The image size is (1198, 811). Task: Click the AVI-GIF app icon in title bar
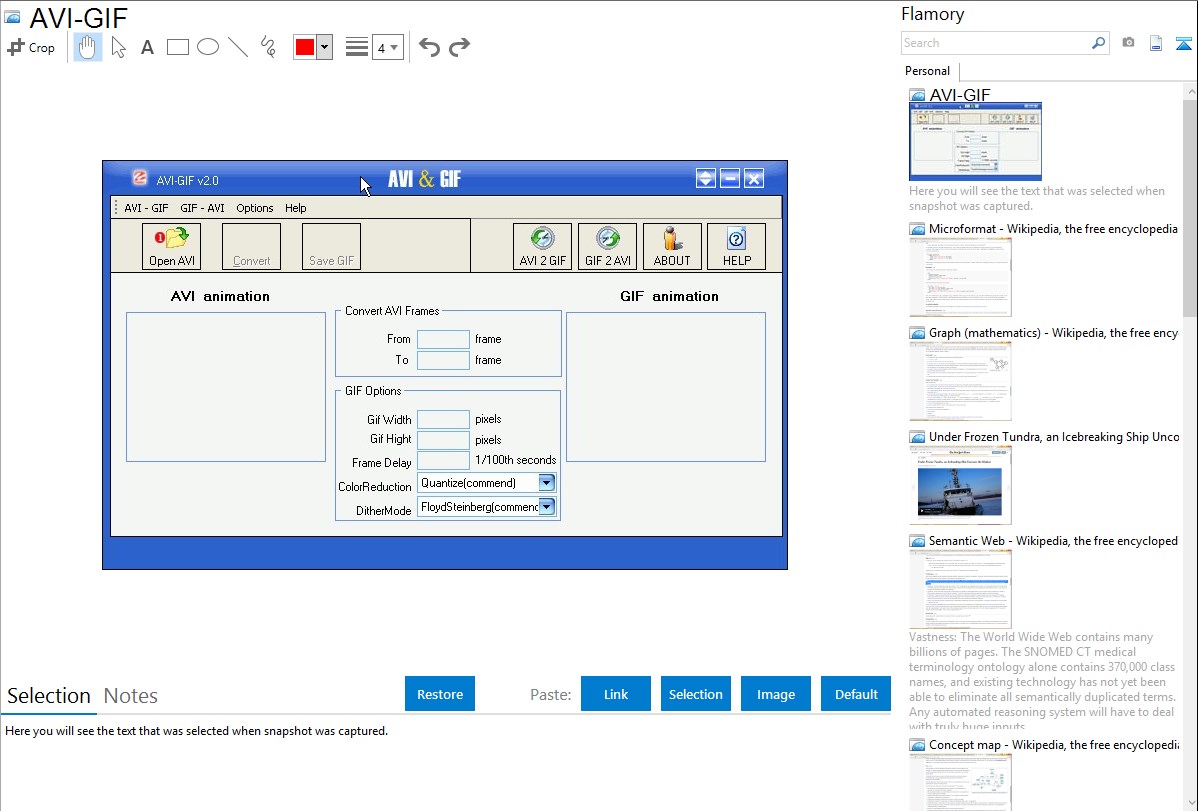(x=139, y=178)
